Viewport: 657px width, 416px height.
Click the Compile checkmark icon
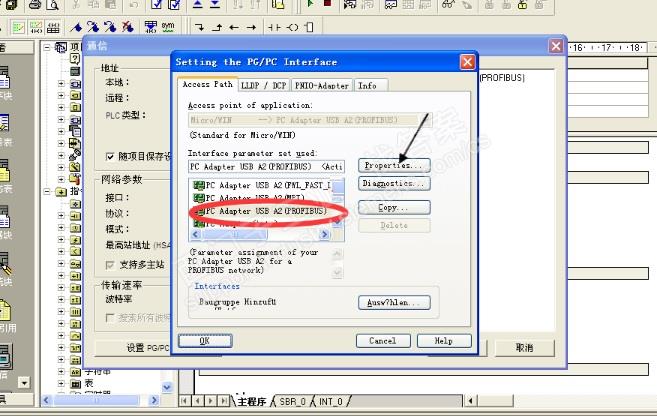pyautogui.click(x=156, y=5)
